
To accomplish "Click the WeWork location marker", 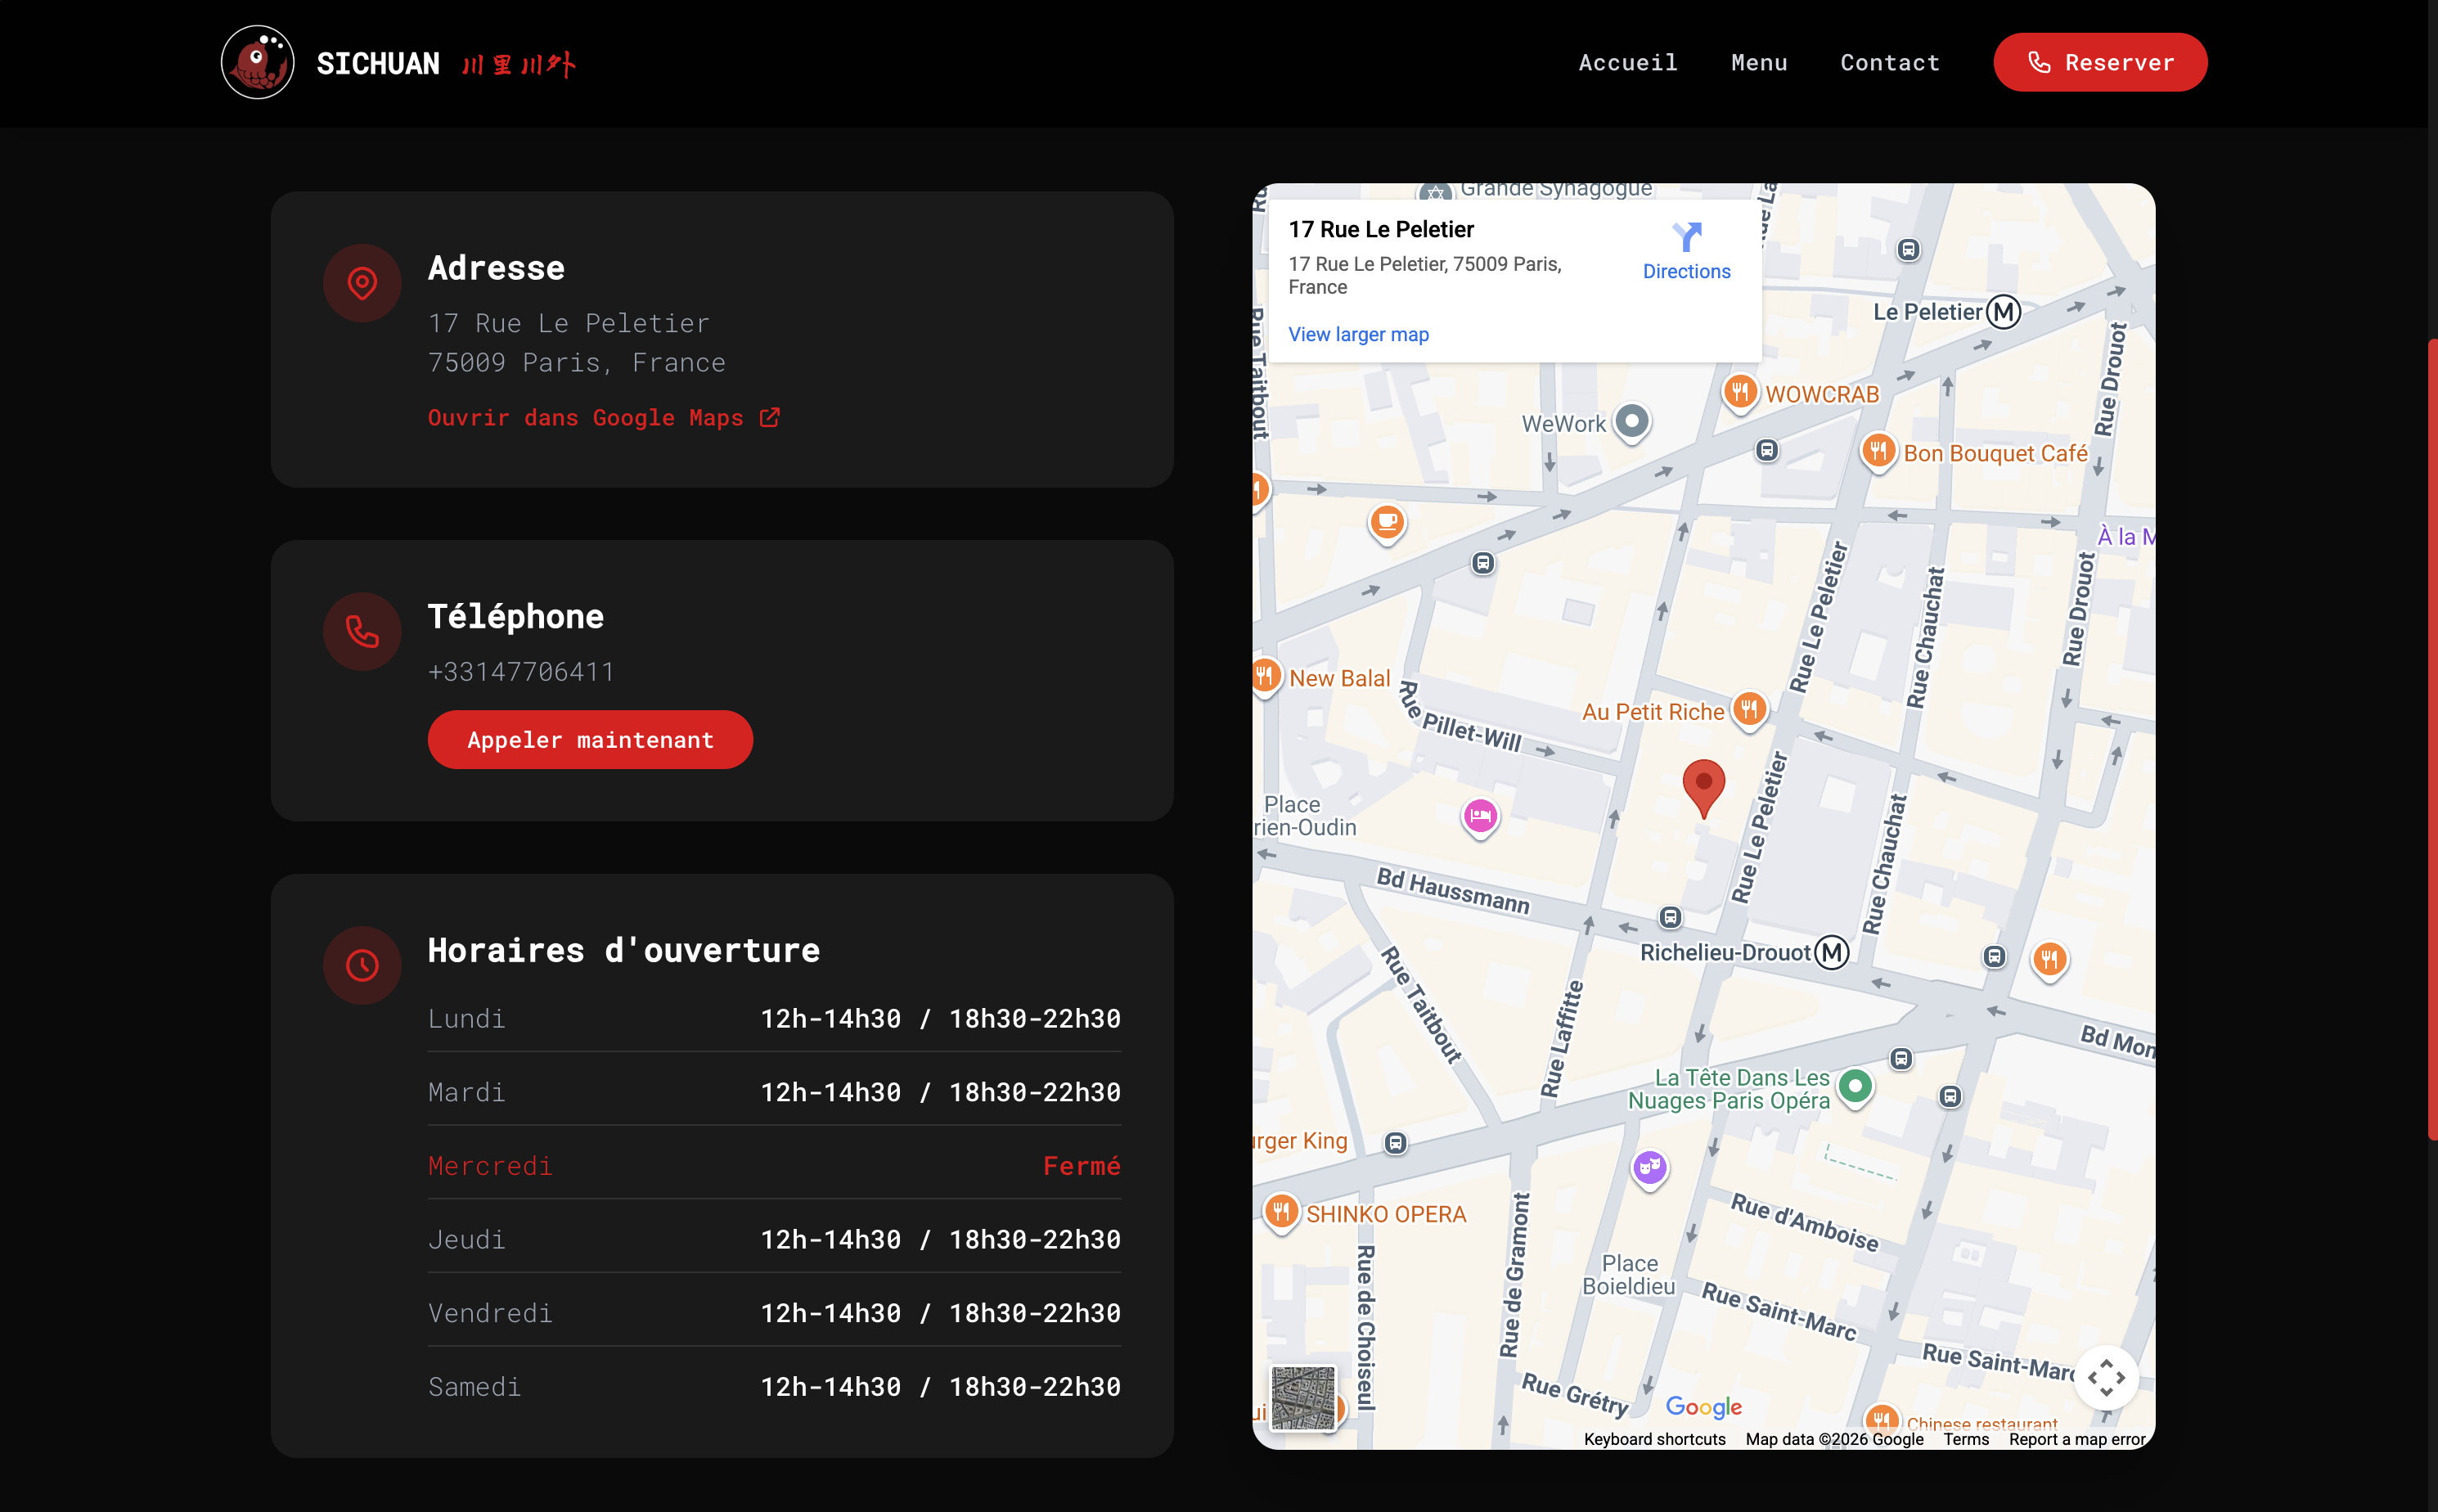I will (x=1632, y=421).
